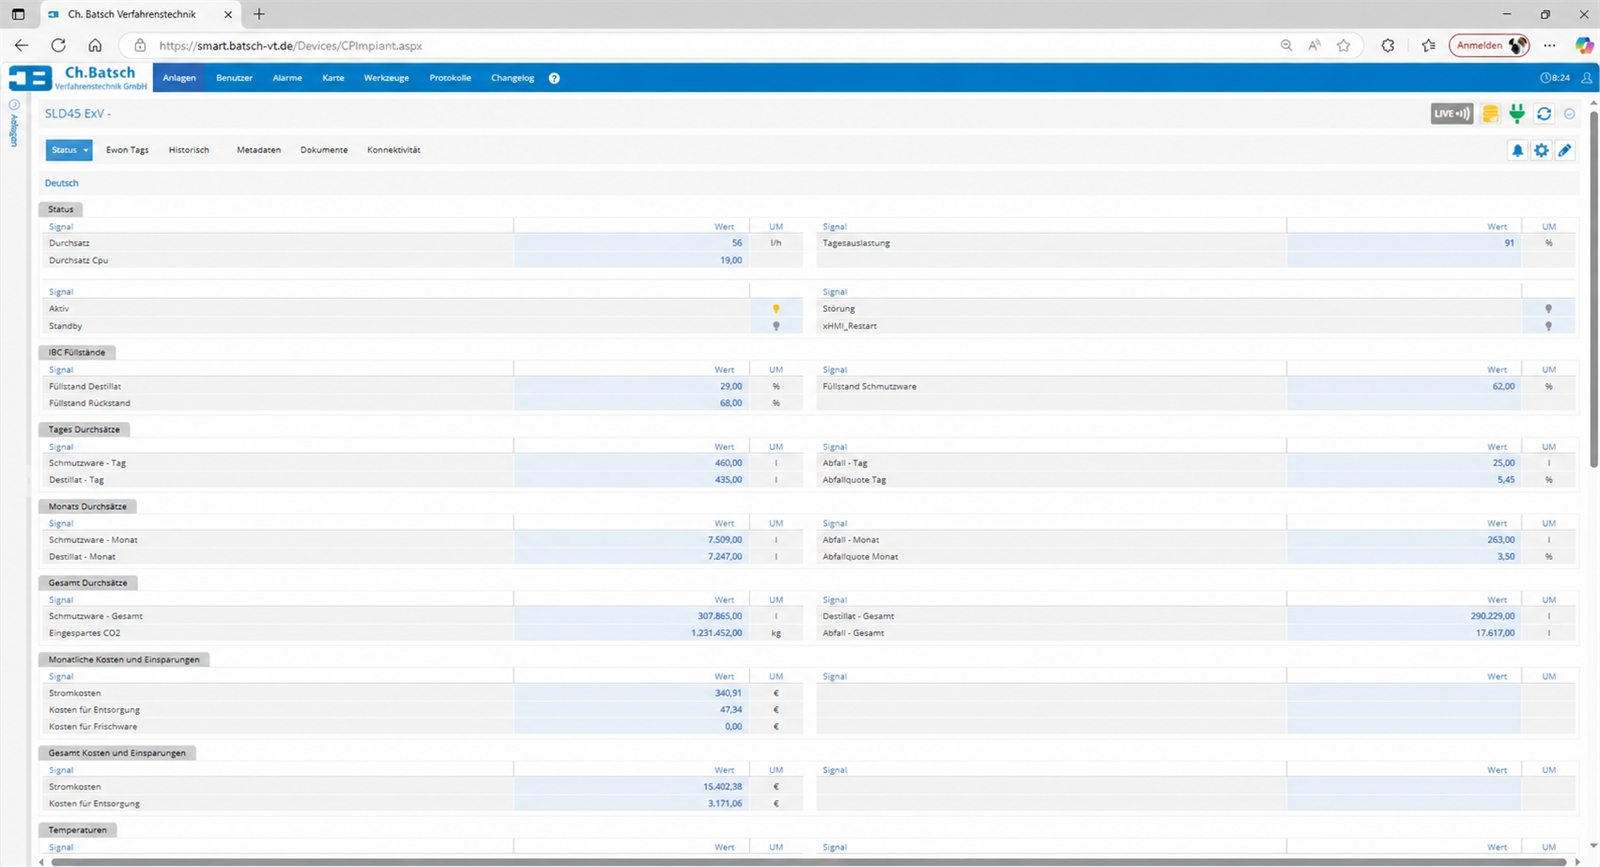
Task: Click the Destillat - Gesamt value 290.229,00
Action: pos(1492,616)
